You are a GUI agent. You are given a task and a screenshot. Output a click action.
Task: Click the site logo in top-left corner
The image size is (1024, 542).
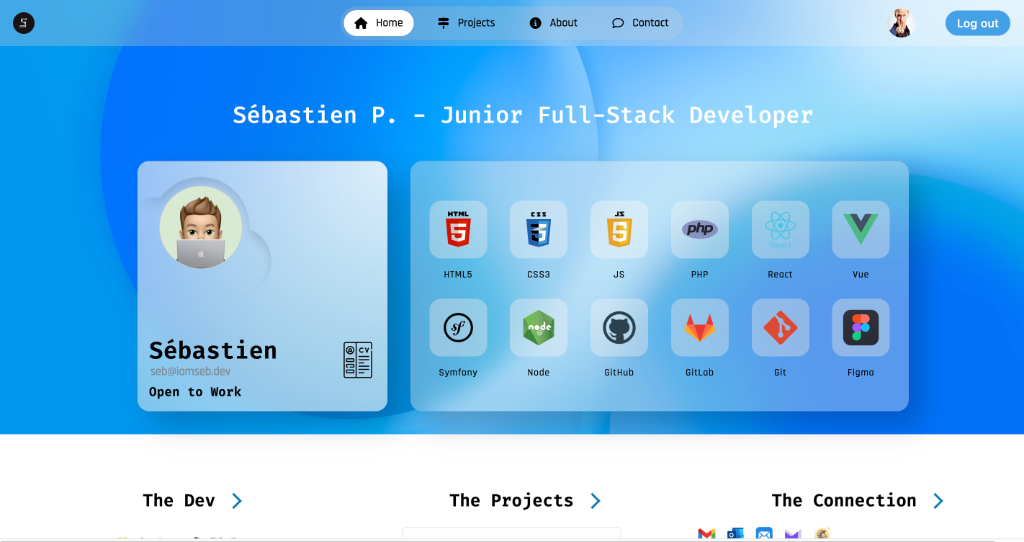(24, 23)
